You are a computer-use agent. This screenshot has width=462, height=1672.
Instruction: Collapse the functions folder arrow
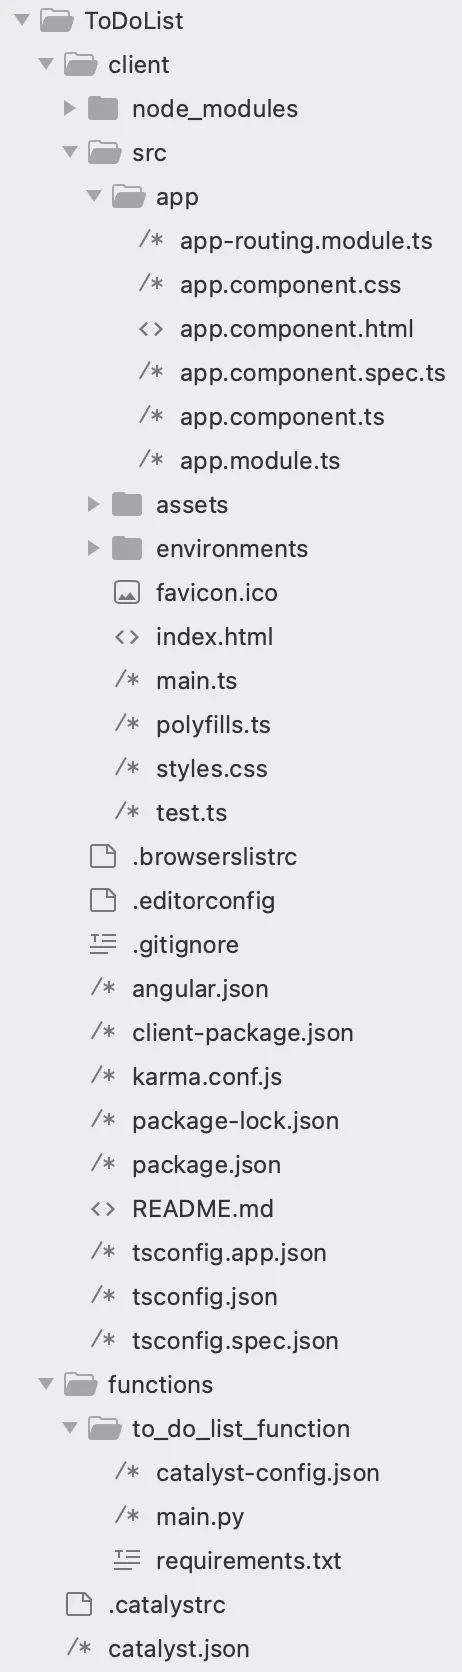coord(45,1384)
